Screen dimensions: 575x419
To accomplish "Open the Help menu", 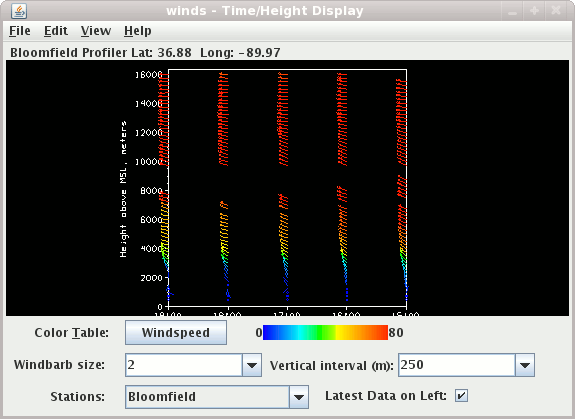I will click(138, 31).
